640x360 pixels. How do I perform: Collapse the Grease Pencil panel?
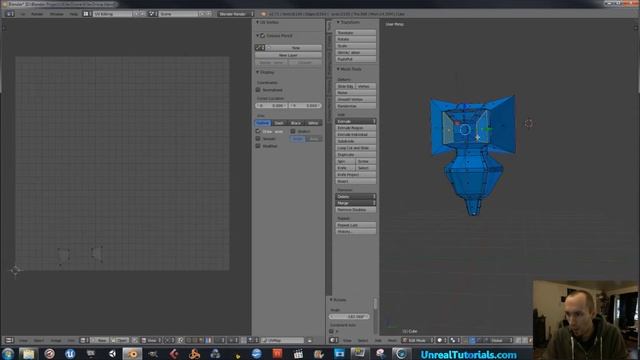[257, 36]
